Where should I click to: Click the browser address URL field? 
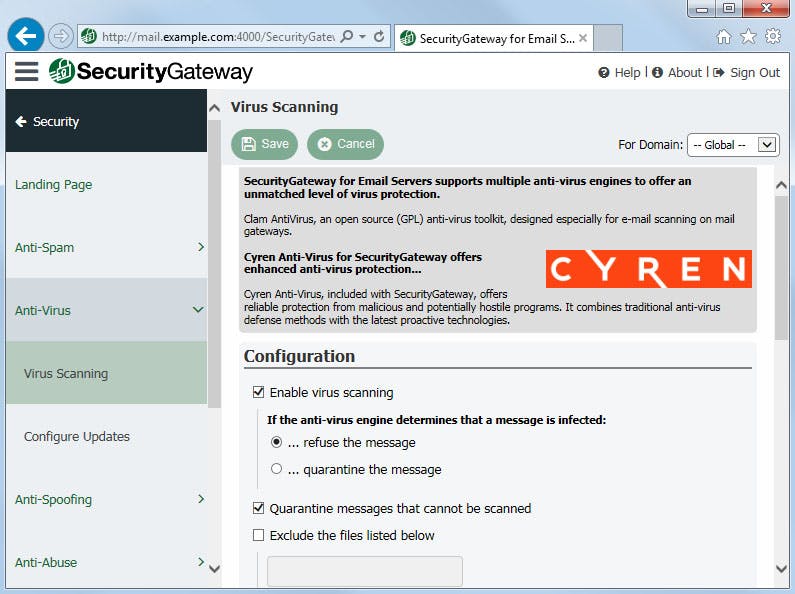(218, 36)
